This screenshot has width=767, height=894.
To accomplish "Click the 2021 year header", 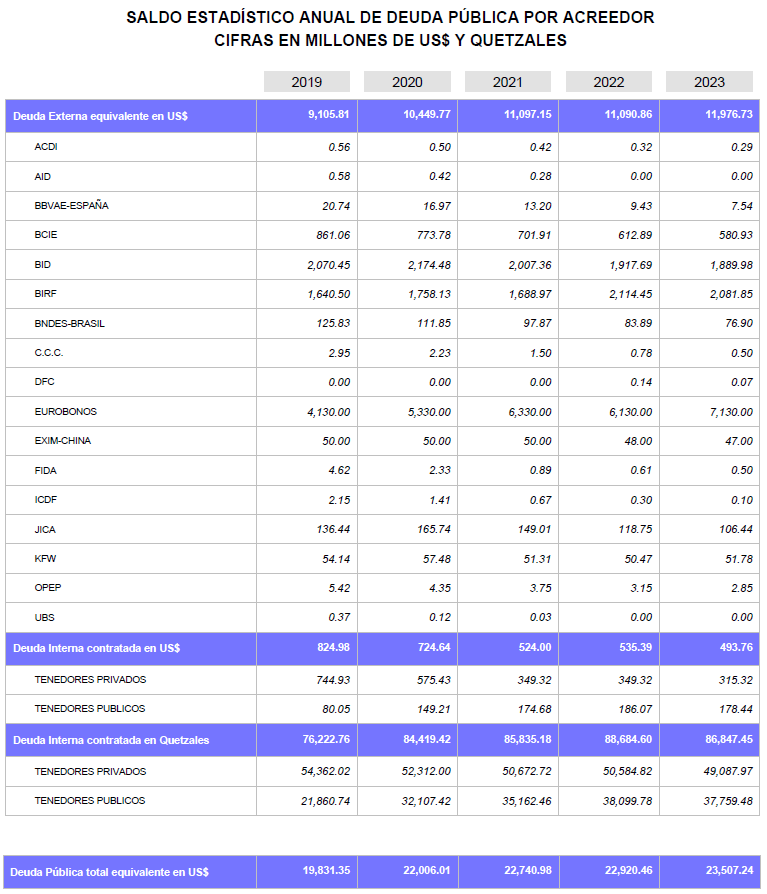I will click(x=507, y=82).
